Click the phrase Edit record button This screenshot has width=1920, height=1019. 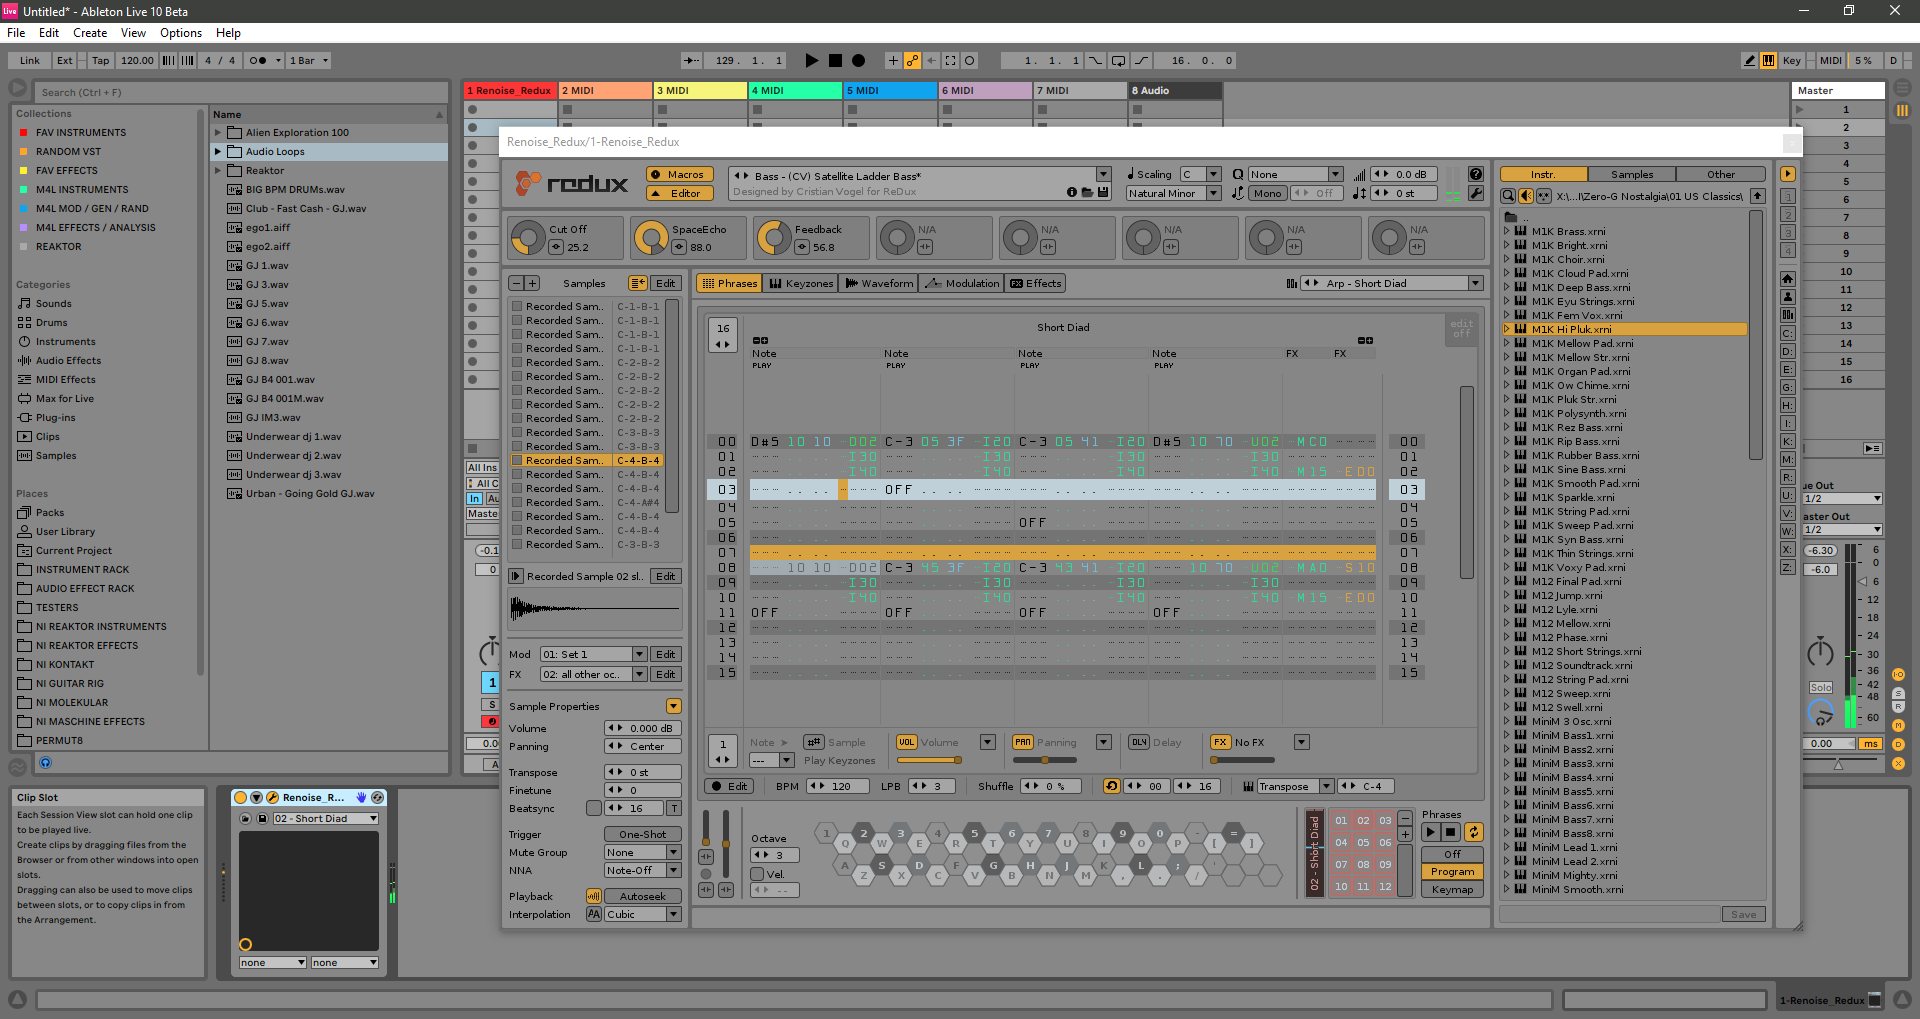(729, 786)
